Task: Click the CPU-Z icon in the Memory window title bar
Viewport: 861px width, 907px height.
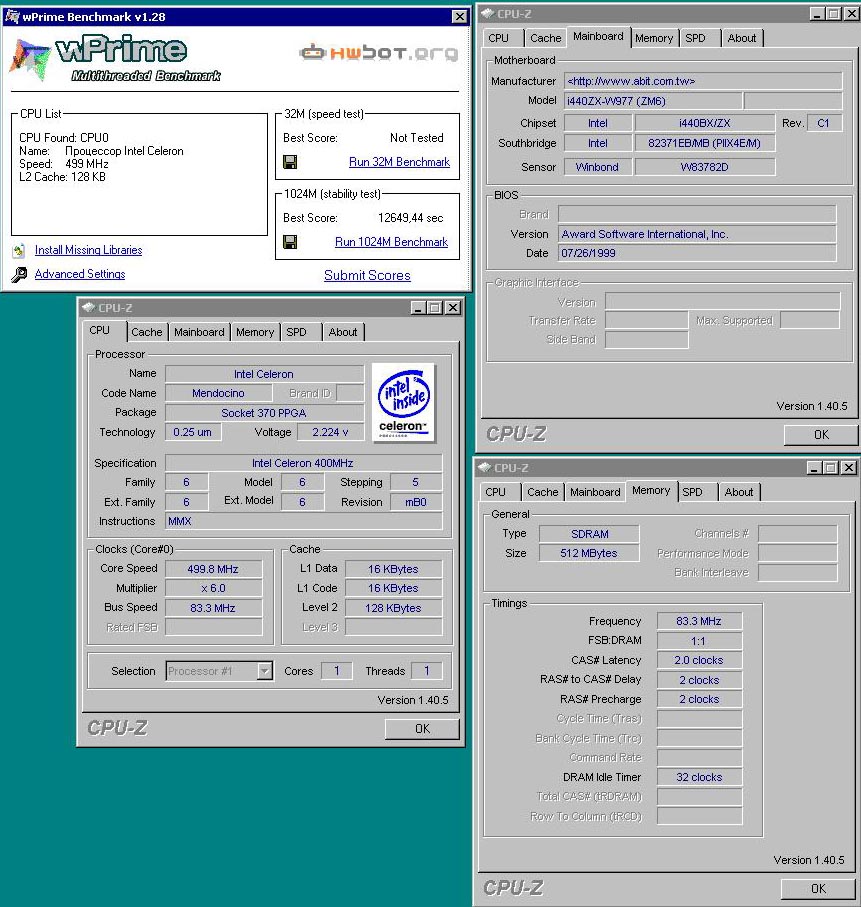Action: [485, 467]
